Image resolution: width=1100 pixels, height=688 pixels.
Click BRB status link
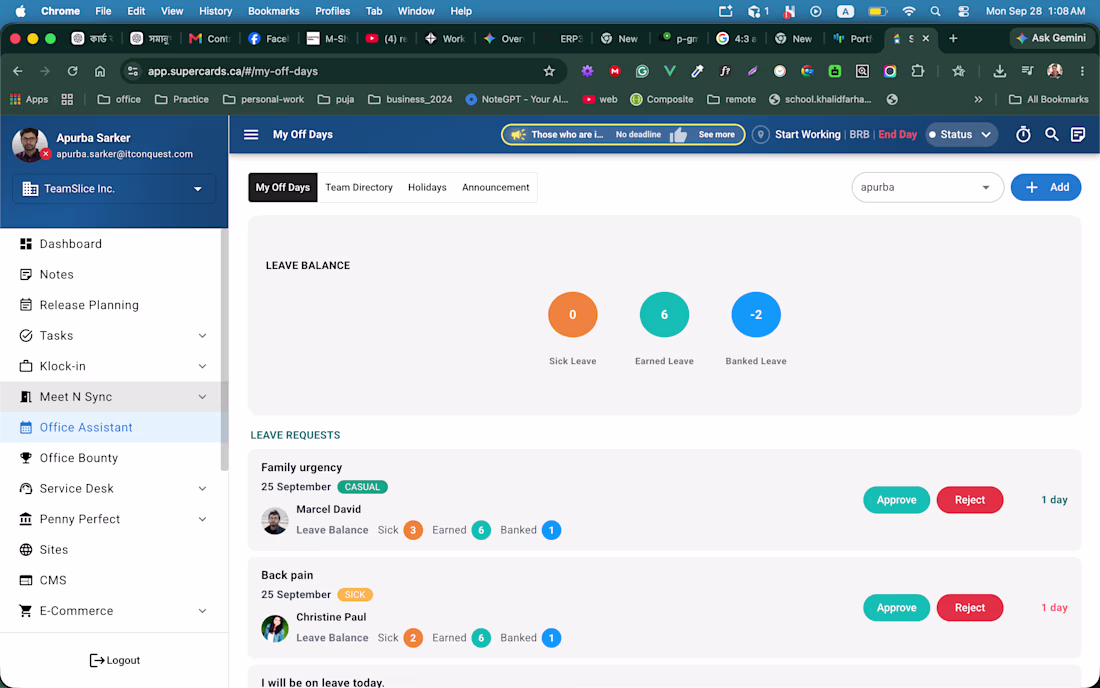tap(859, 135)
